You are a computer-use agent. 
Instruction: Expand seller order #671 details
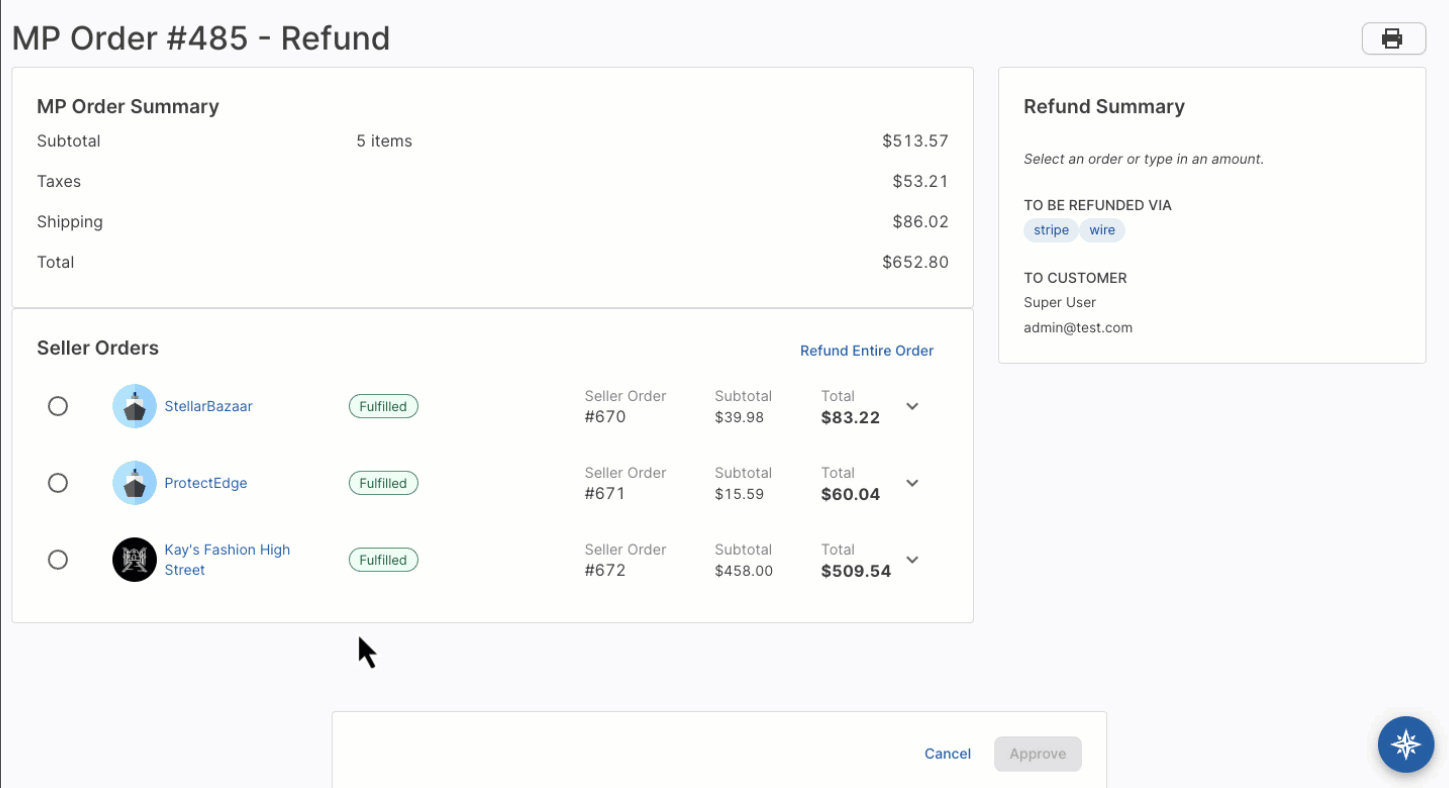pyautogui.click(x=912, y=483)
